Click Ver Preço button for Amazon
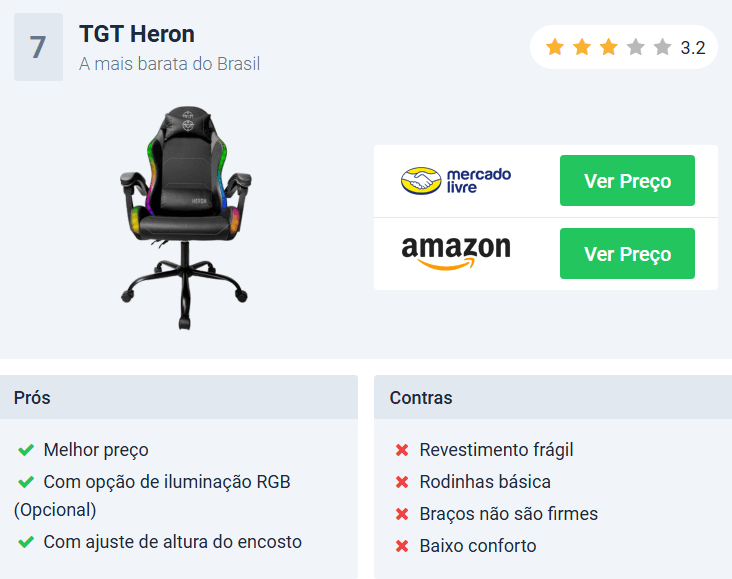 [627, 254]
